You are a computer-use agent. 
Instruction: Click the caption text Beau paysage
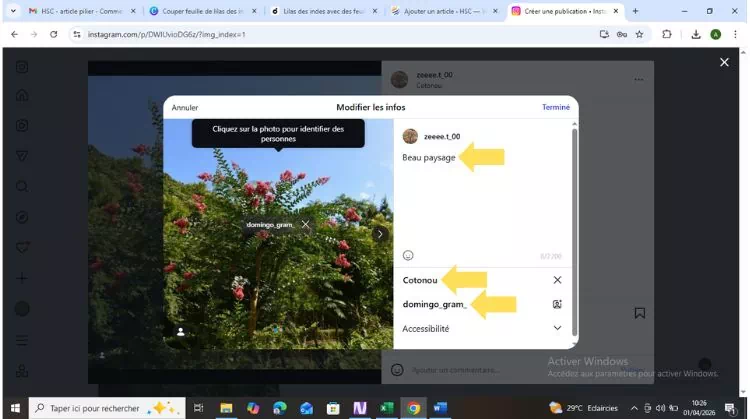pos(429,157)
